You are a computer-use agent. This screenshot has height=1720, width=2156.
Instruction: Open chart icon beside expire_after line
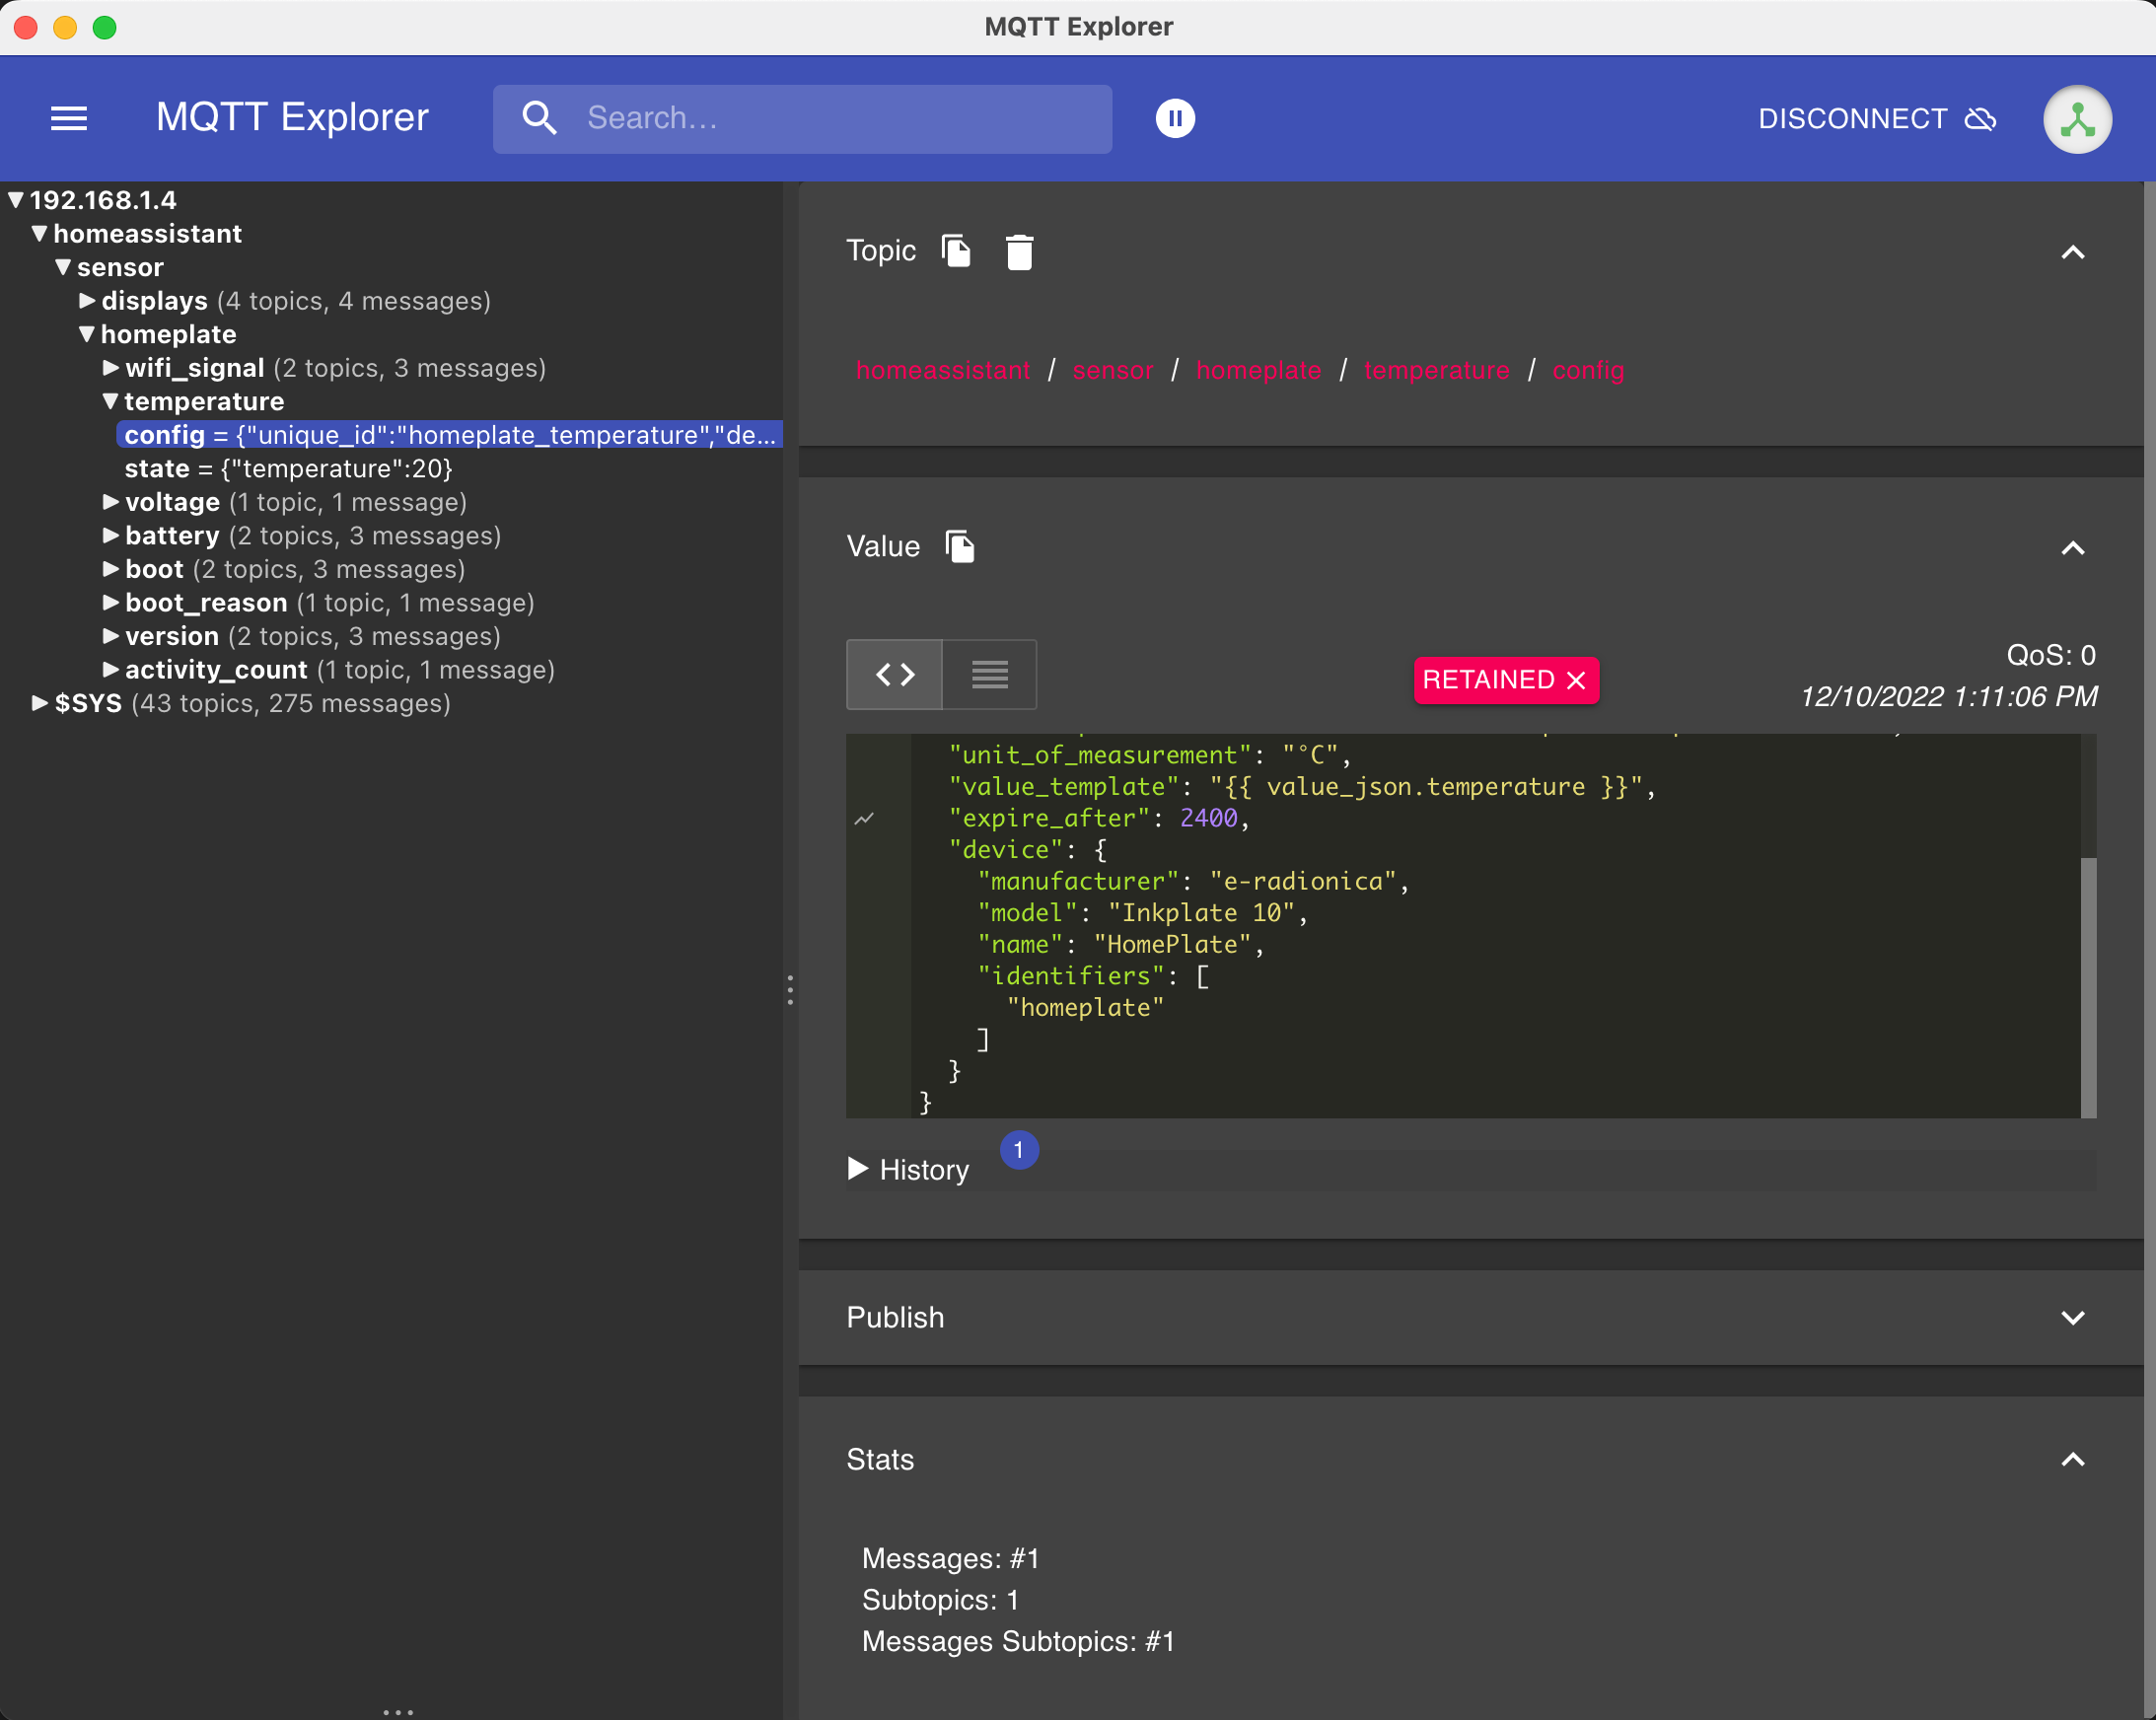865,819
